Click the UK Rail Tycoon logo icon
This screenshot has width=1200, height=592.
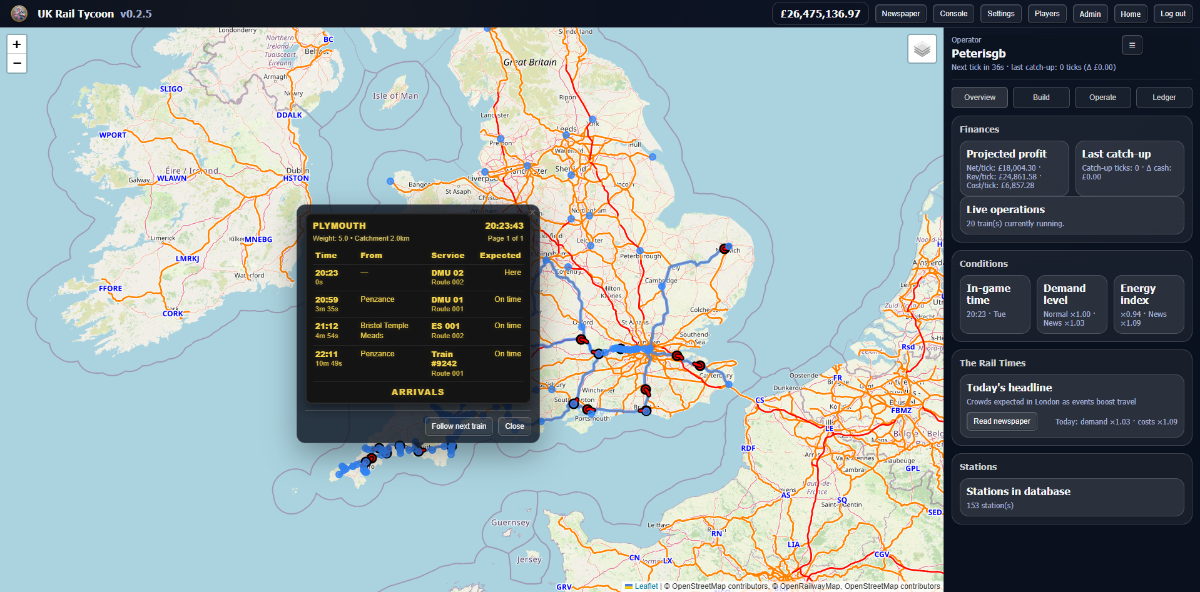pyautogui.click(x=19, y=13)
